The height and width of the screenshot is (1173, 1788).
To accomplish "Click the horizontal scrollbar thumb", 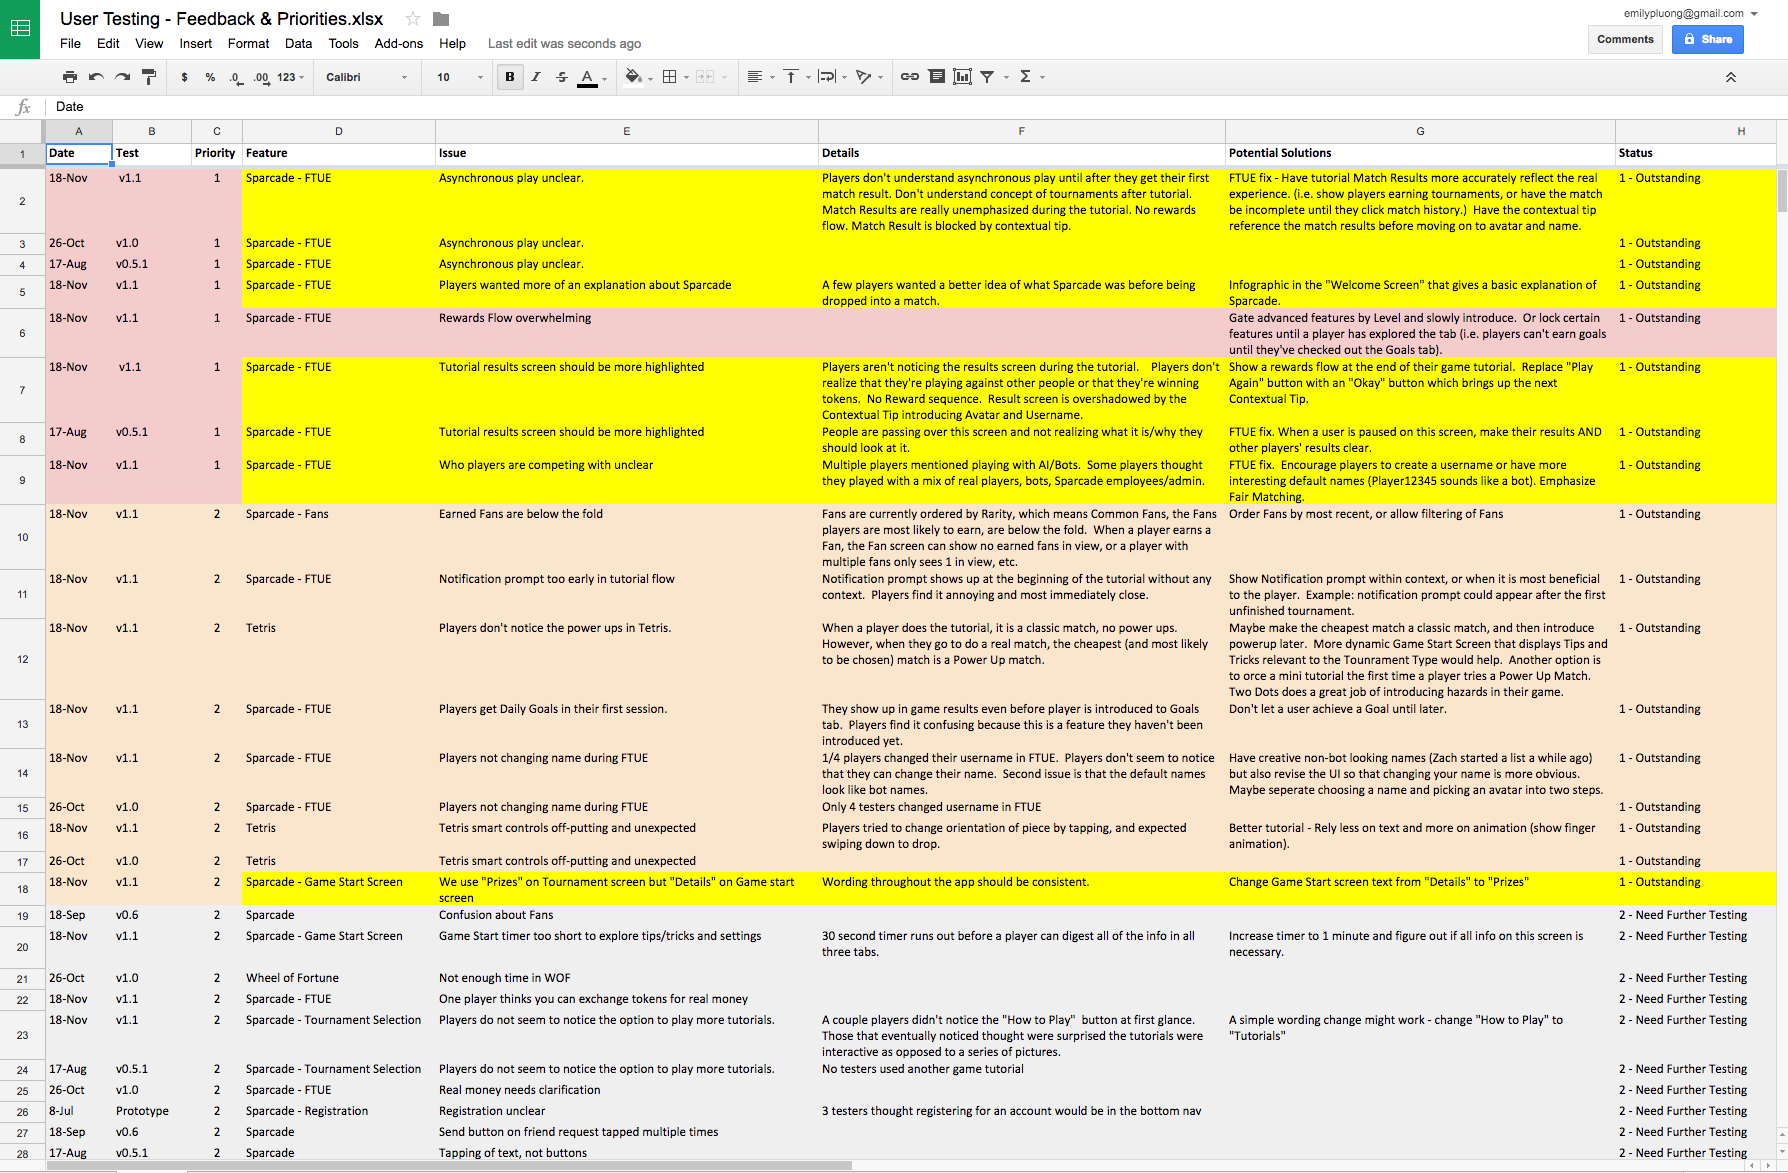I will pos(450,1165).
